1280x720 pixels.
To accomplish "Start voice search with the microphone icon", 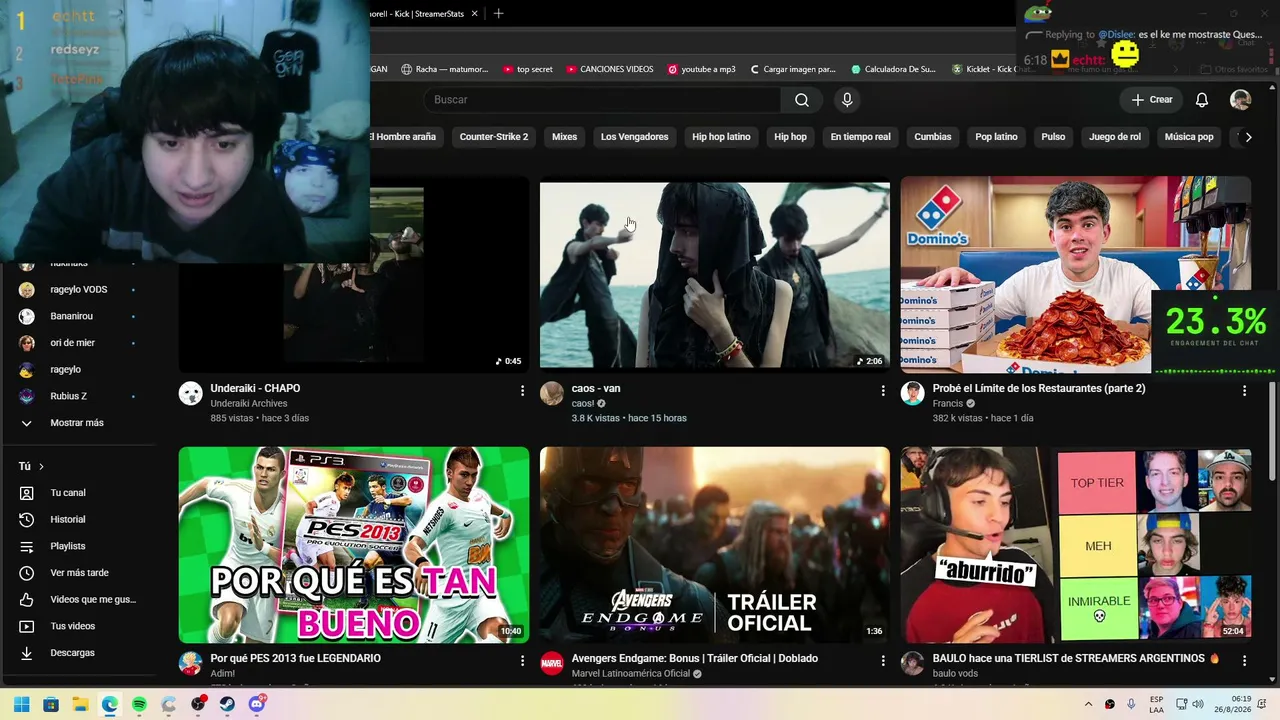I will [x=847, y=100].
